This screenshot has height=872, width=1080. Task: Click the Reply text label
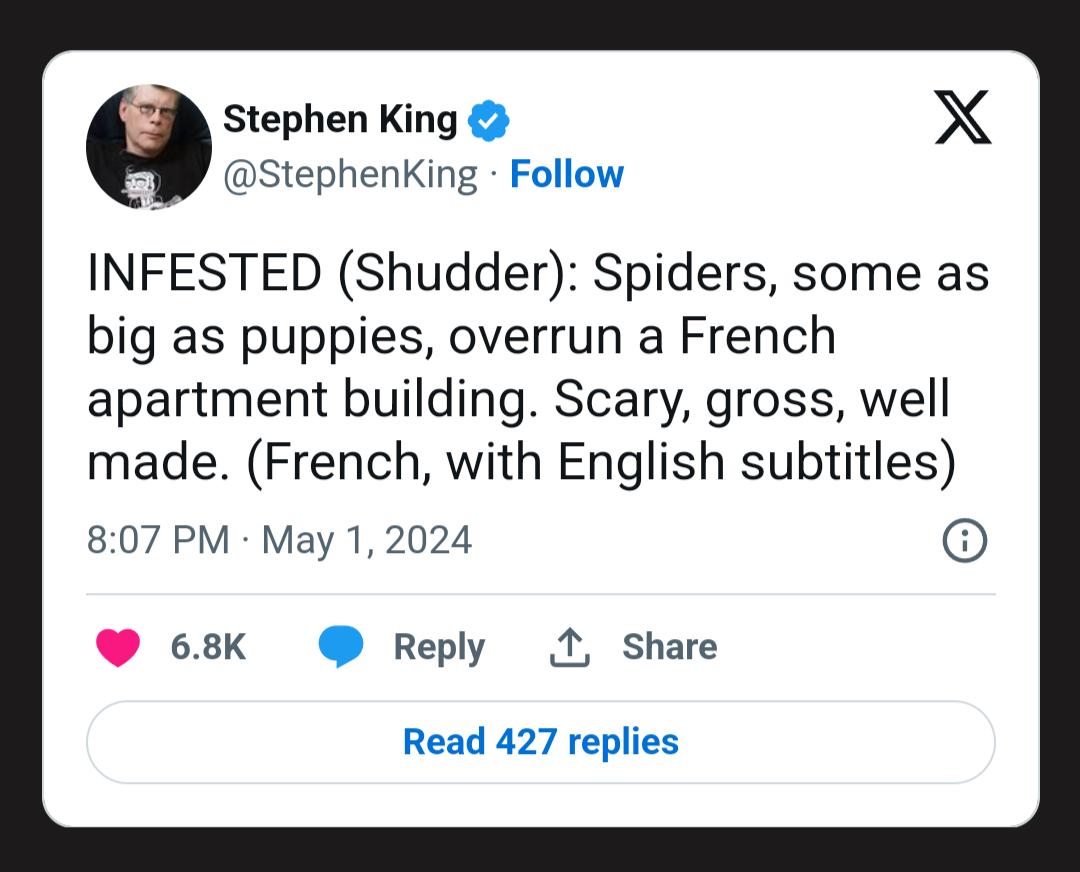[x=439, y=647]
